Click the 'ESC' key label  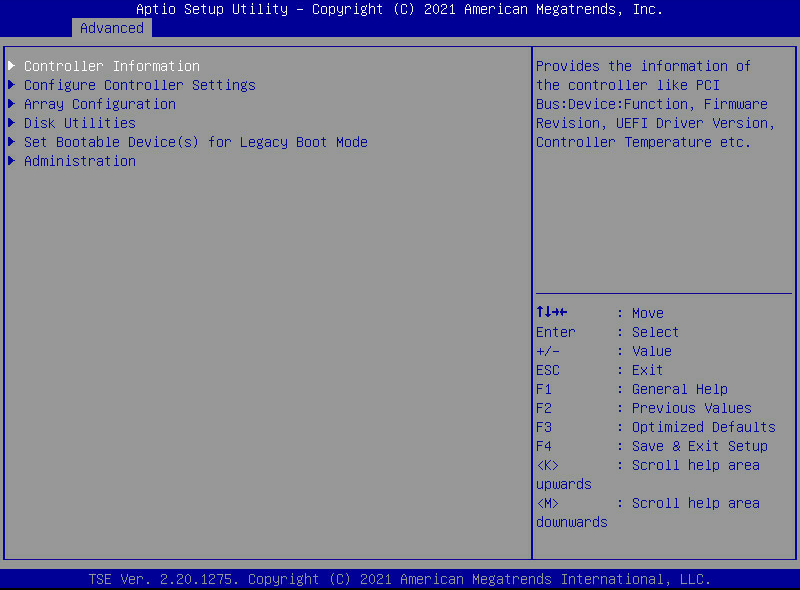pos(548,370)
